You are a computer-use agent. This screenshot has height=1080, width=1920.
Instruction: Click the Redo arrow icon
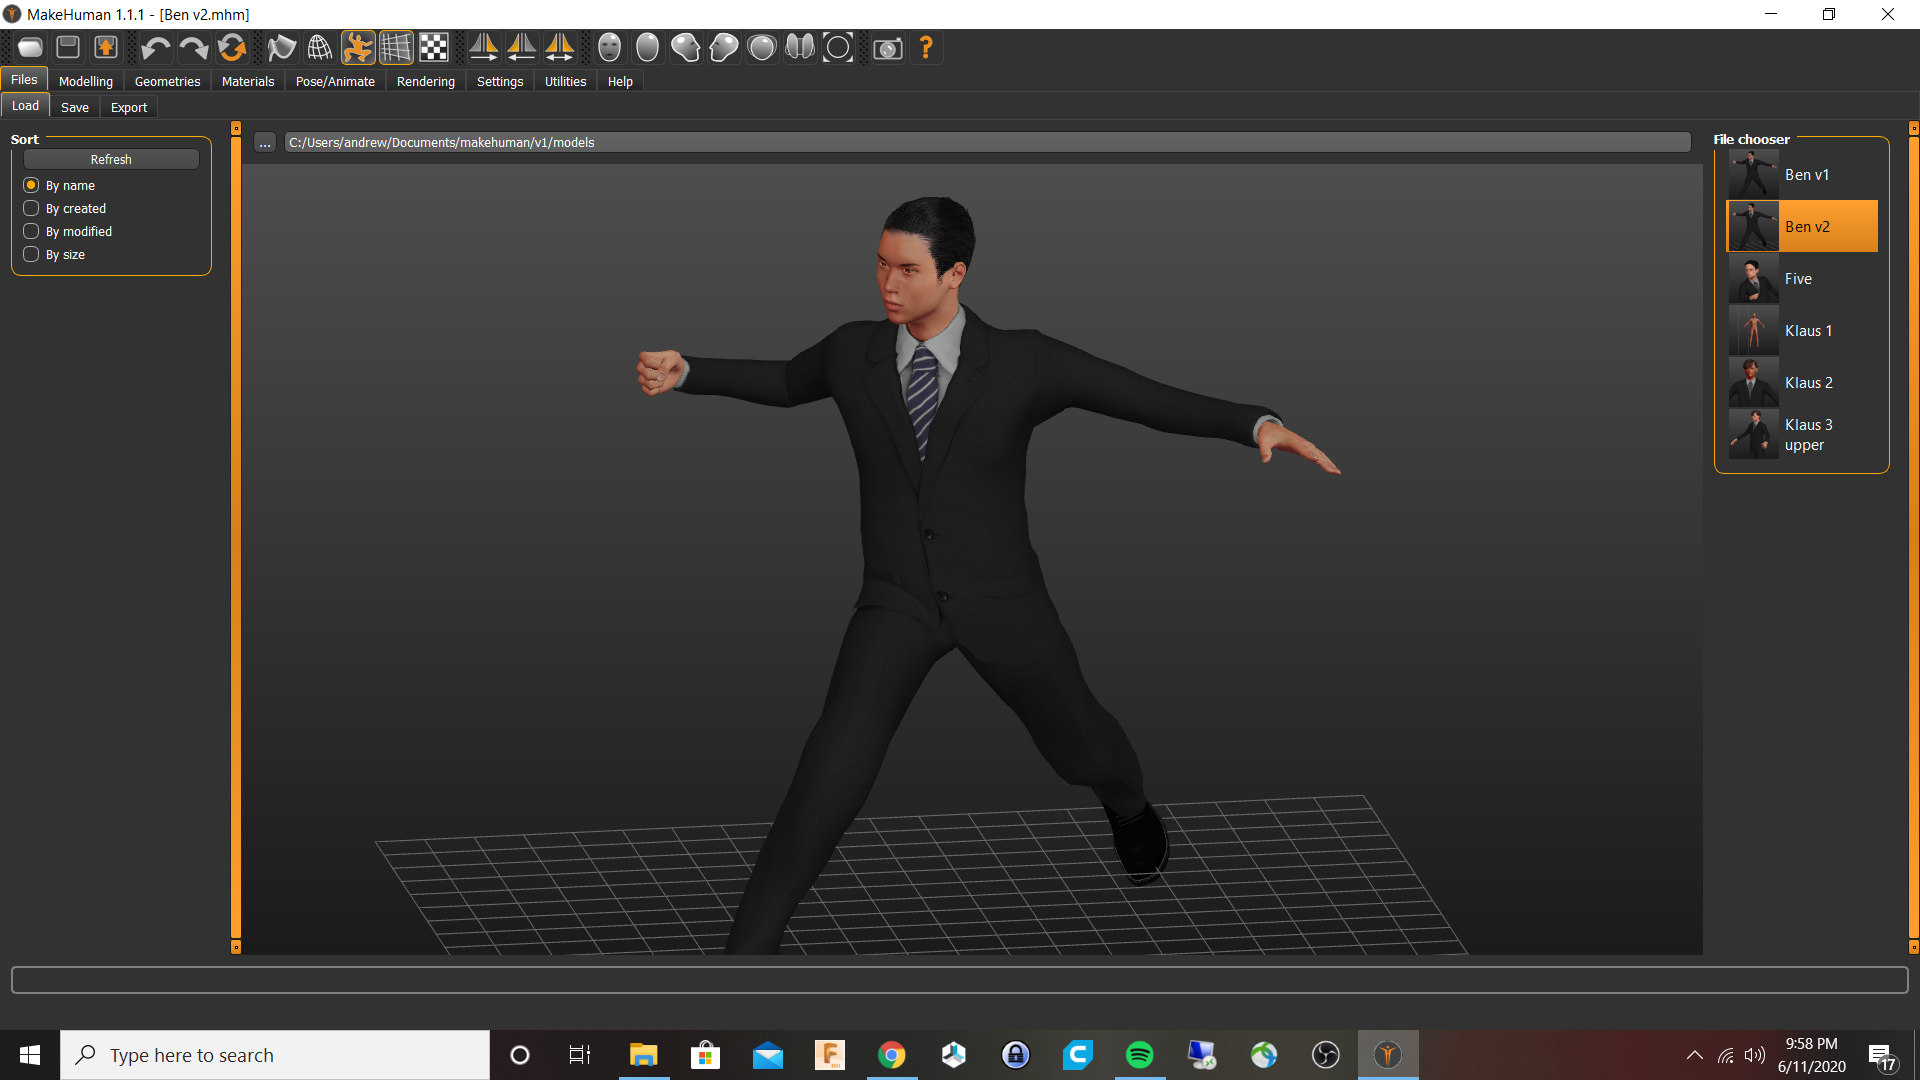click(193, 47)
